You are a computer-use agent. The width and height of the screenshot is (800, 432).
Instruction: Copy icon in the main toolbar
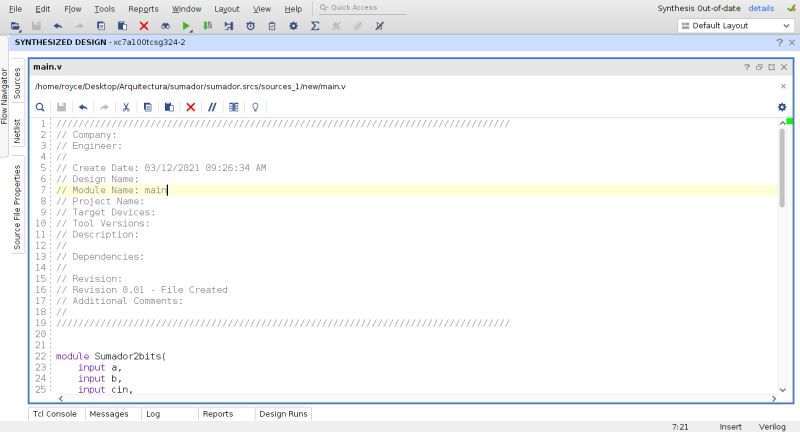(x=101, y=26)
